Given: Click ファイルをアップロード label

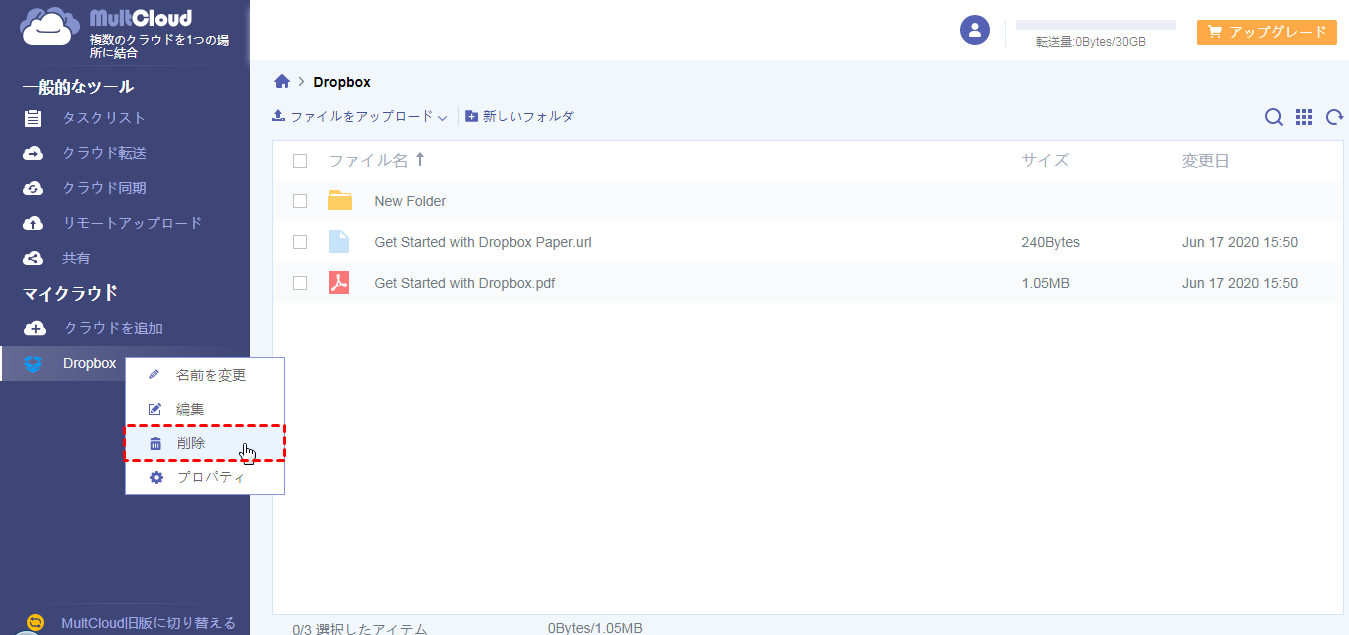Looking at the screenshot, I should [x=361, y=117].
